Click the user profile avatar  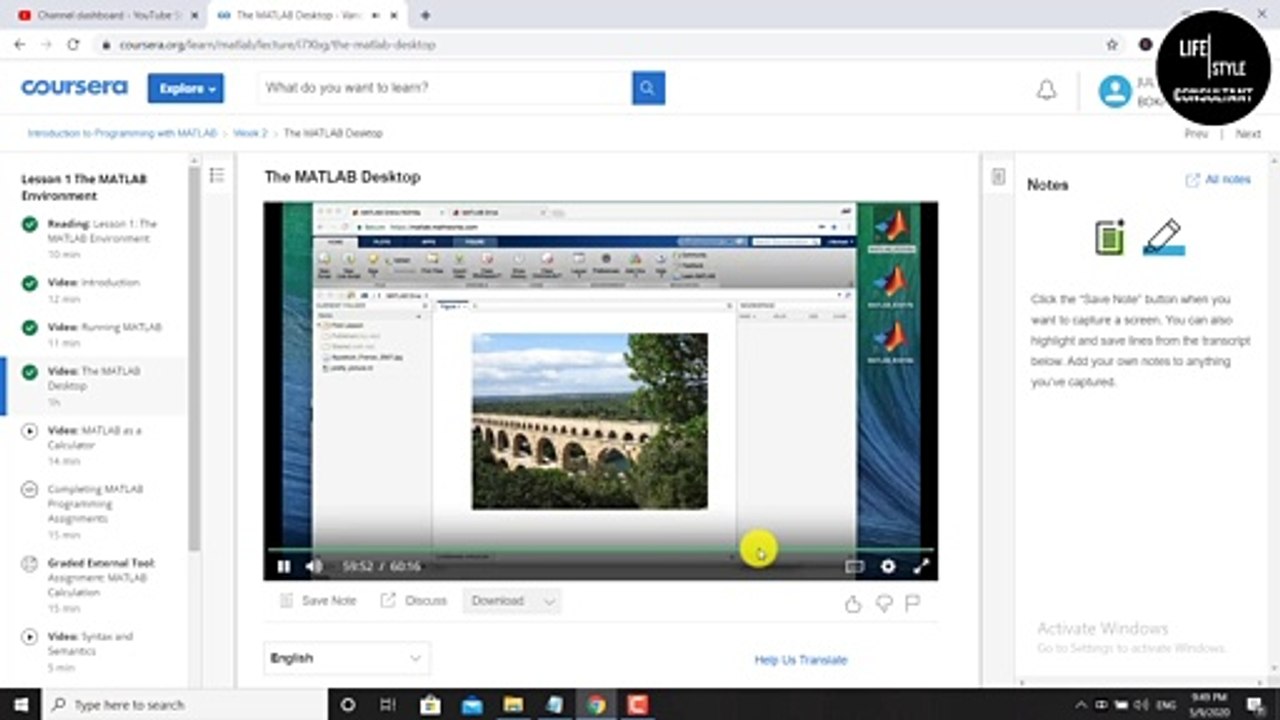pos(1115,91)
